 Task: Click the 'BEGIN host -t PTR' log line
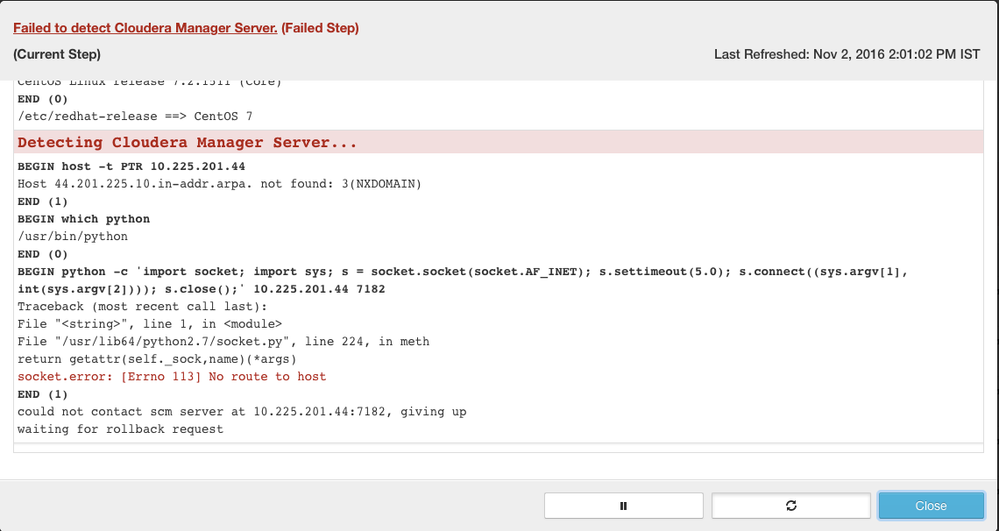[x=131, y=166]
